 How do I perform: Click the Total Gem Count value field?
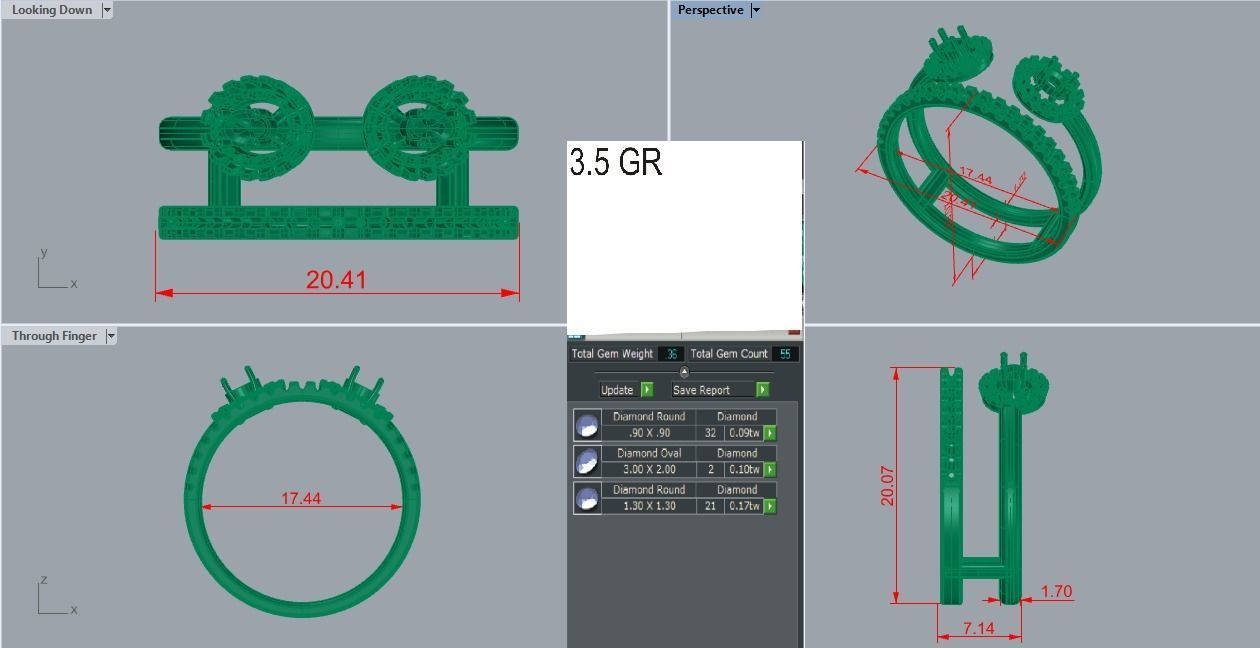tap(784, 354)
